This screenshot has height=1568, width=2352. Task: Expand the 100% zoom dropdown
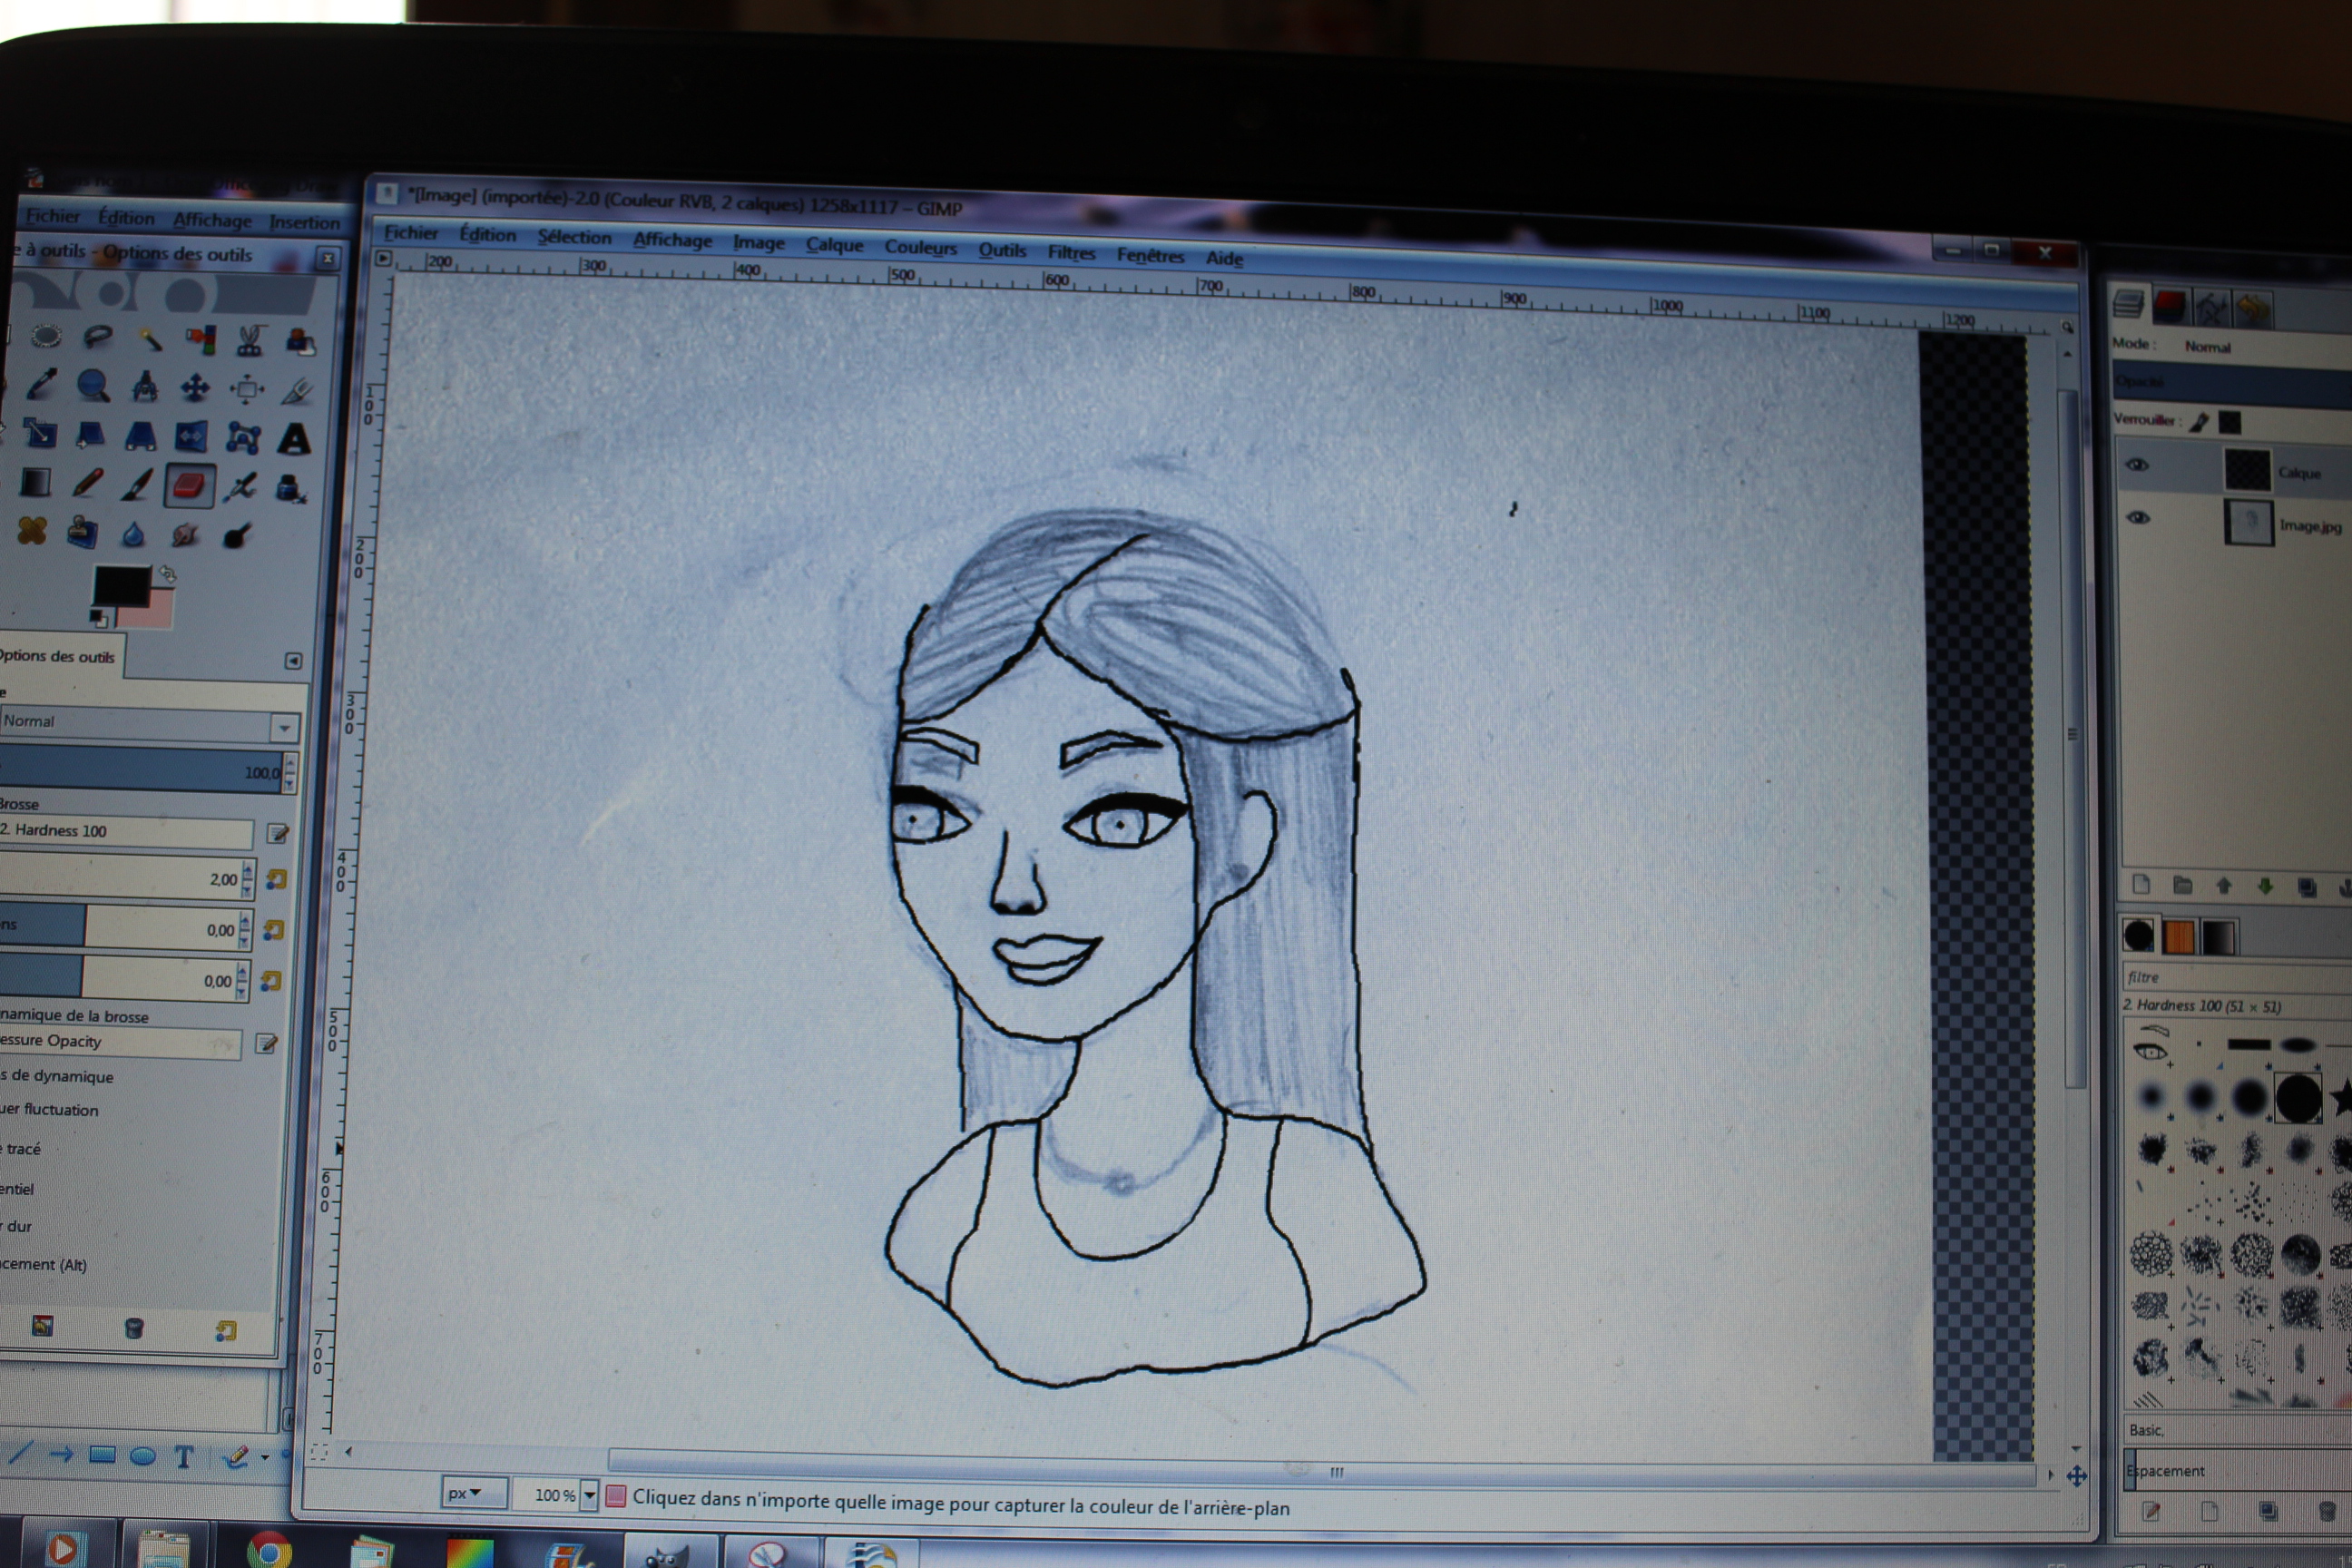[x=589, y=1495]
